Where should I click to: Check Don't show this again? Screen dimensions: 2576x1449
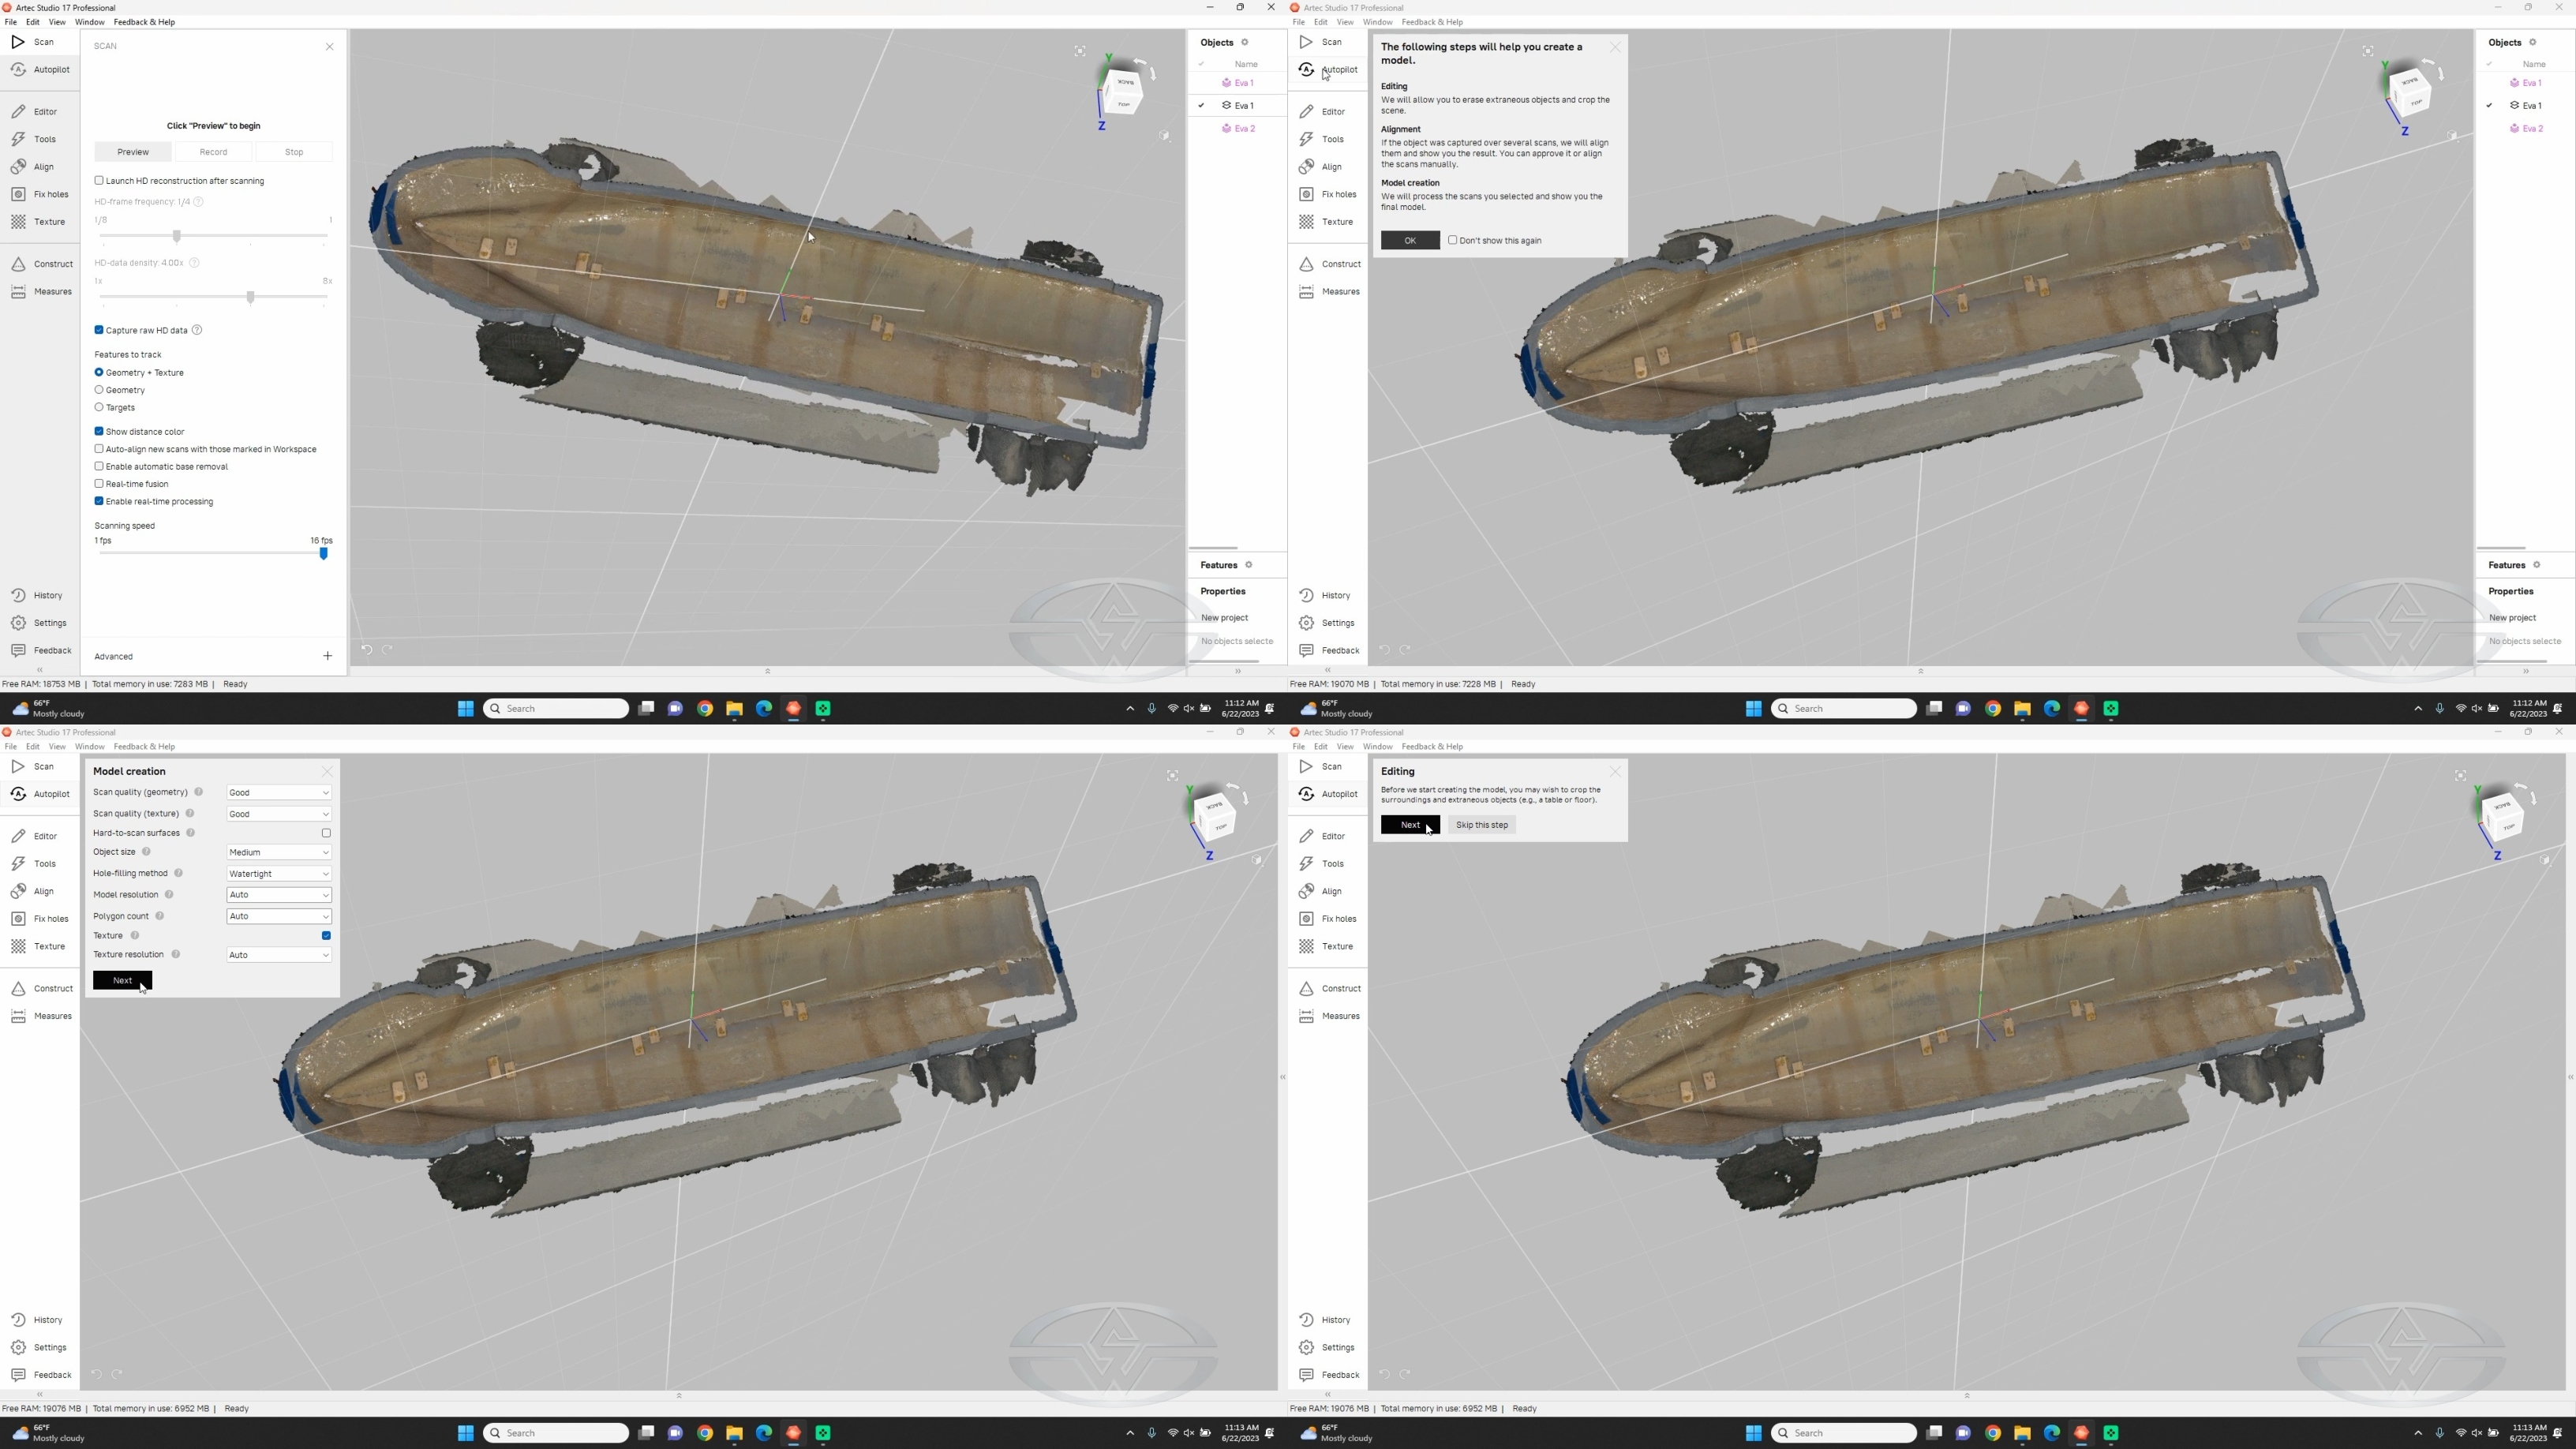pos(1453,240)
